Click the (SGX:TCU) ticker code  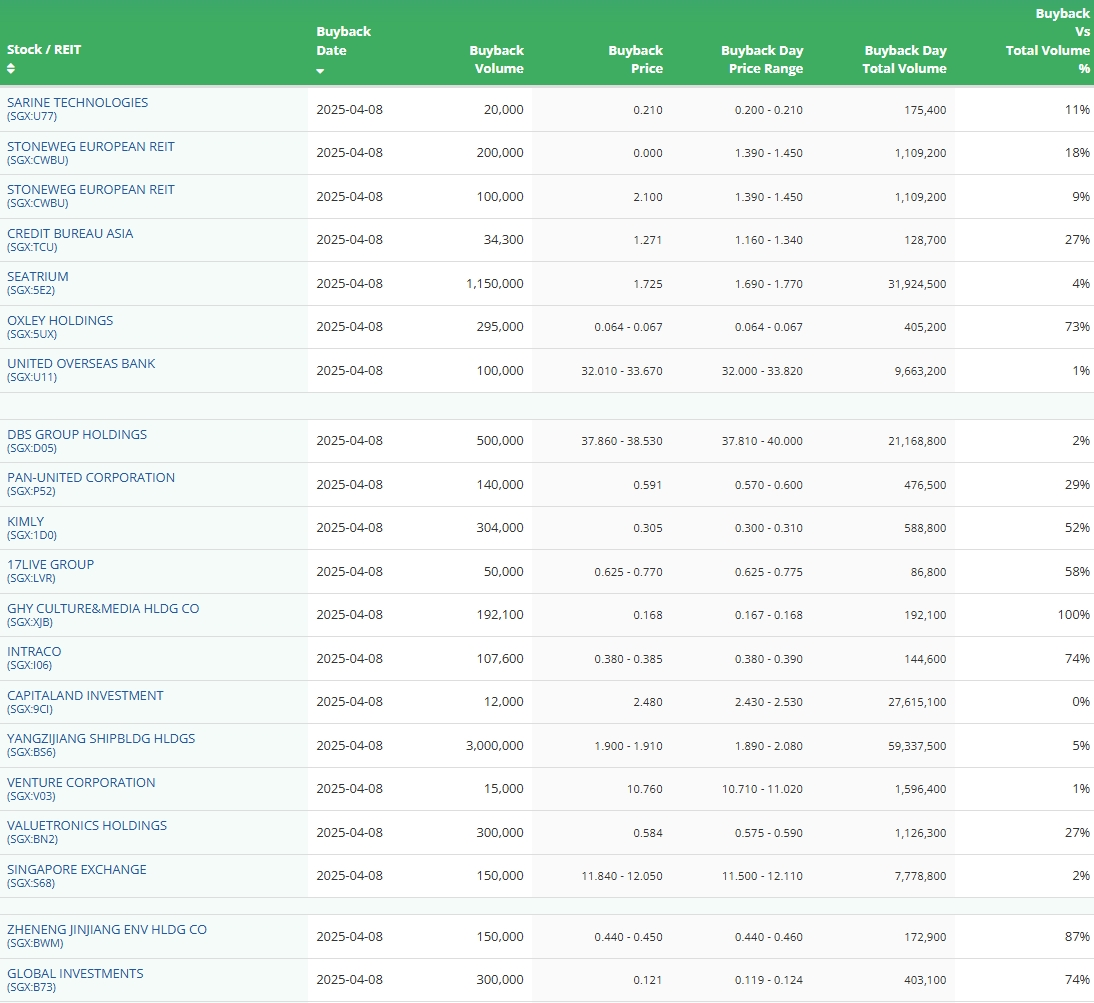32,248
